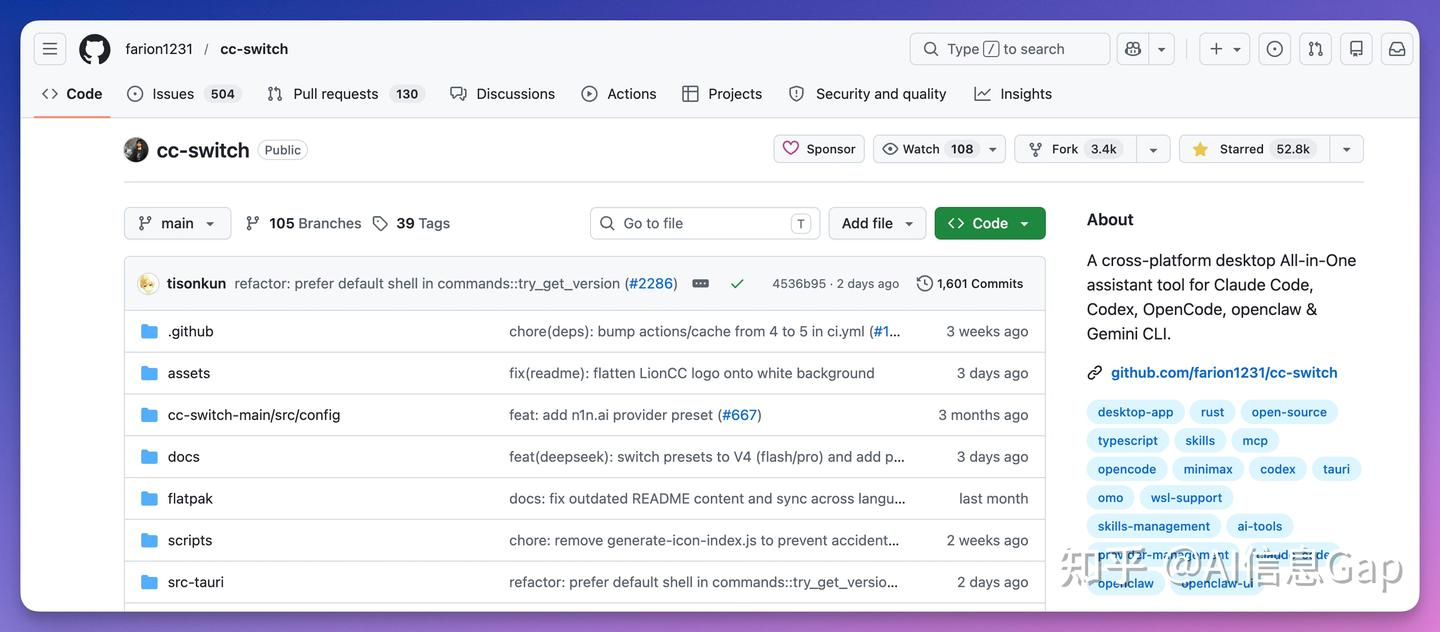Screen dimensions: 1440x632
Task: Click the .github folder icon
Action: (x=150, y=331)
